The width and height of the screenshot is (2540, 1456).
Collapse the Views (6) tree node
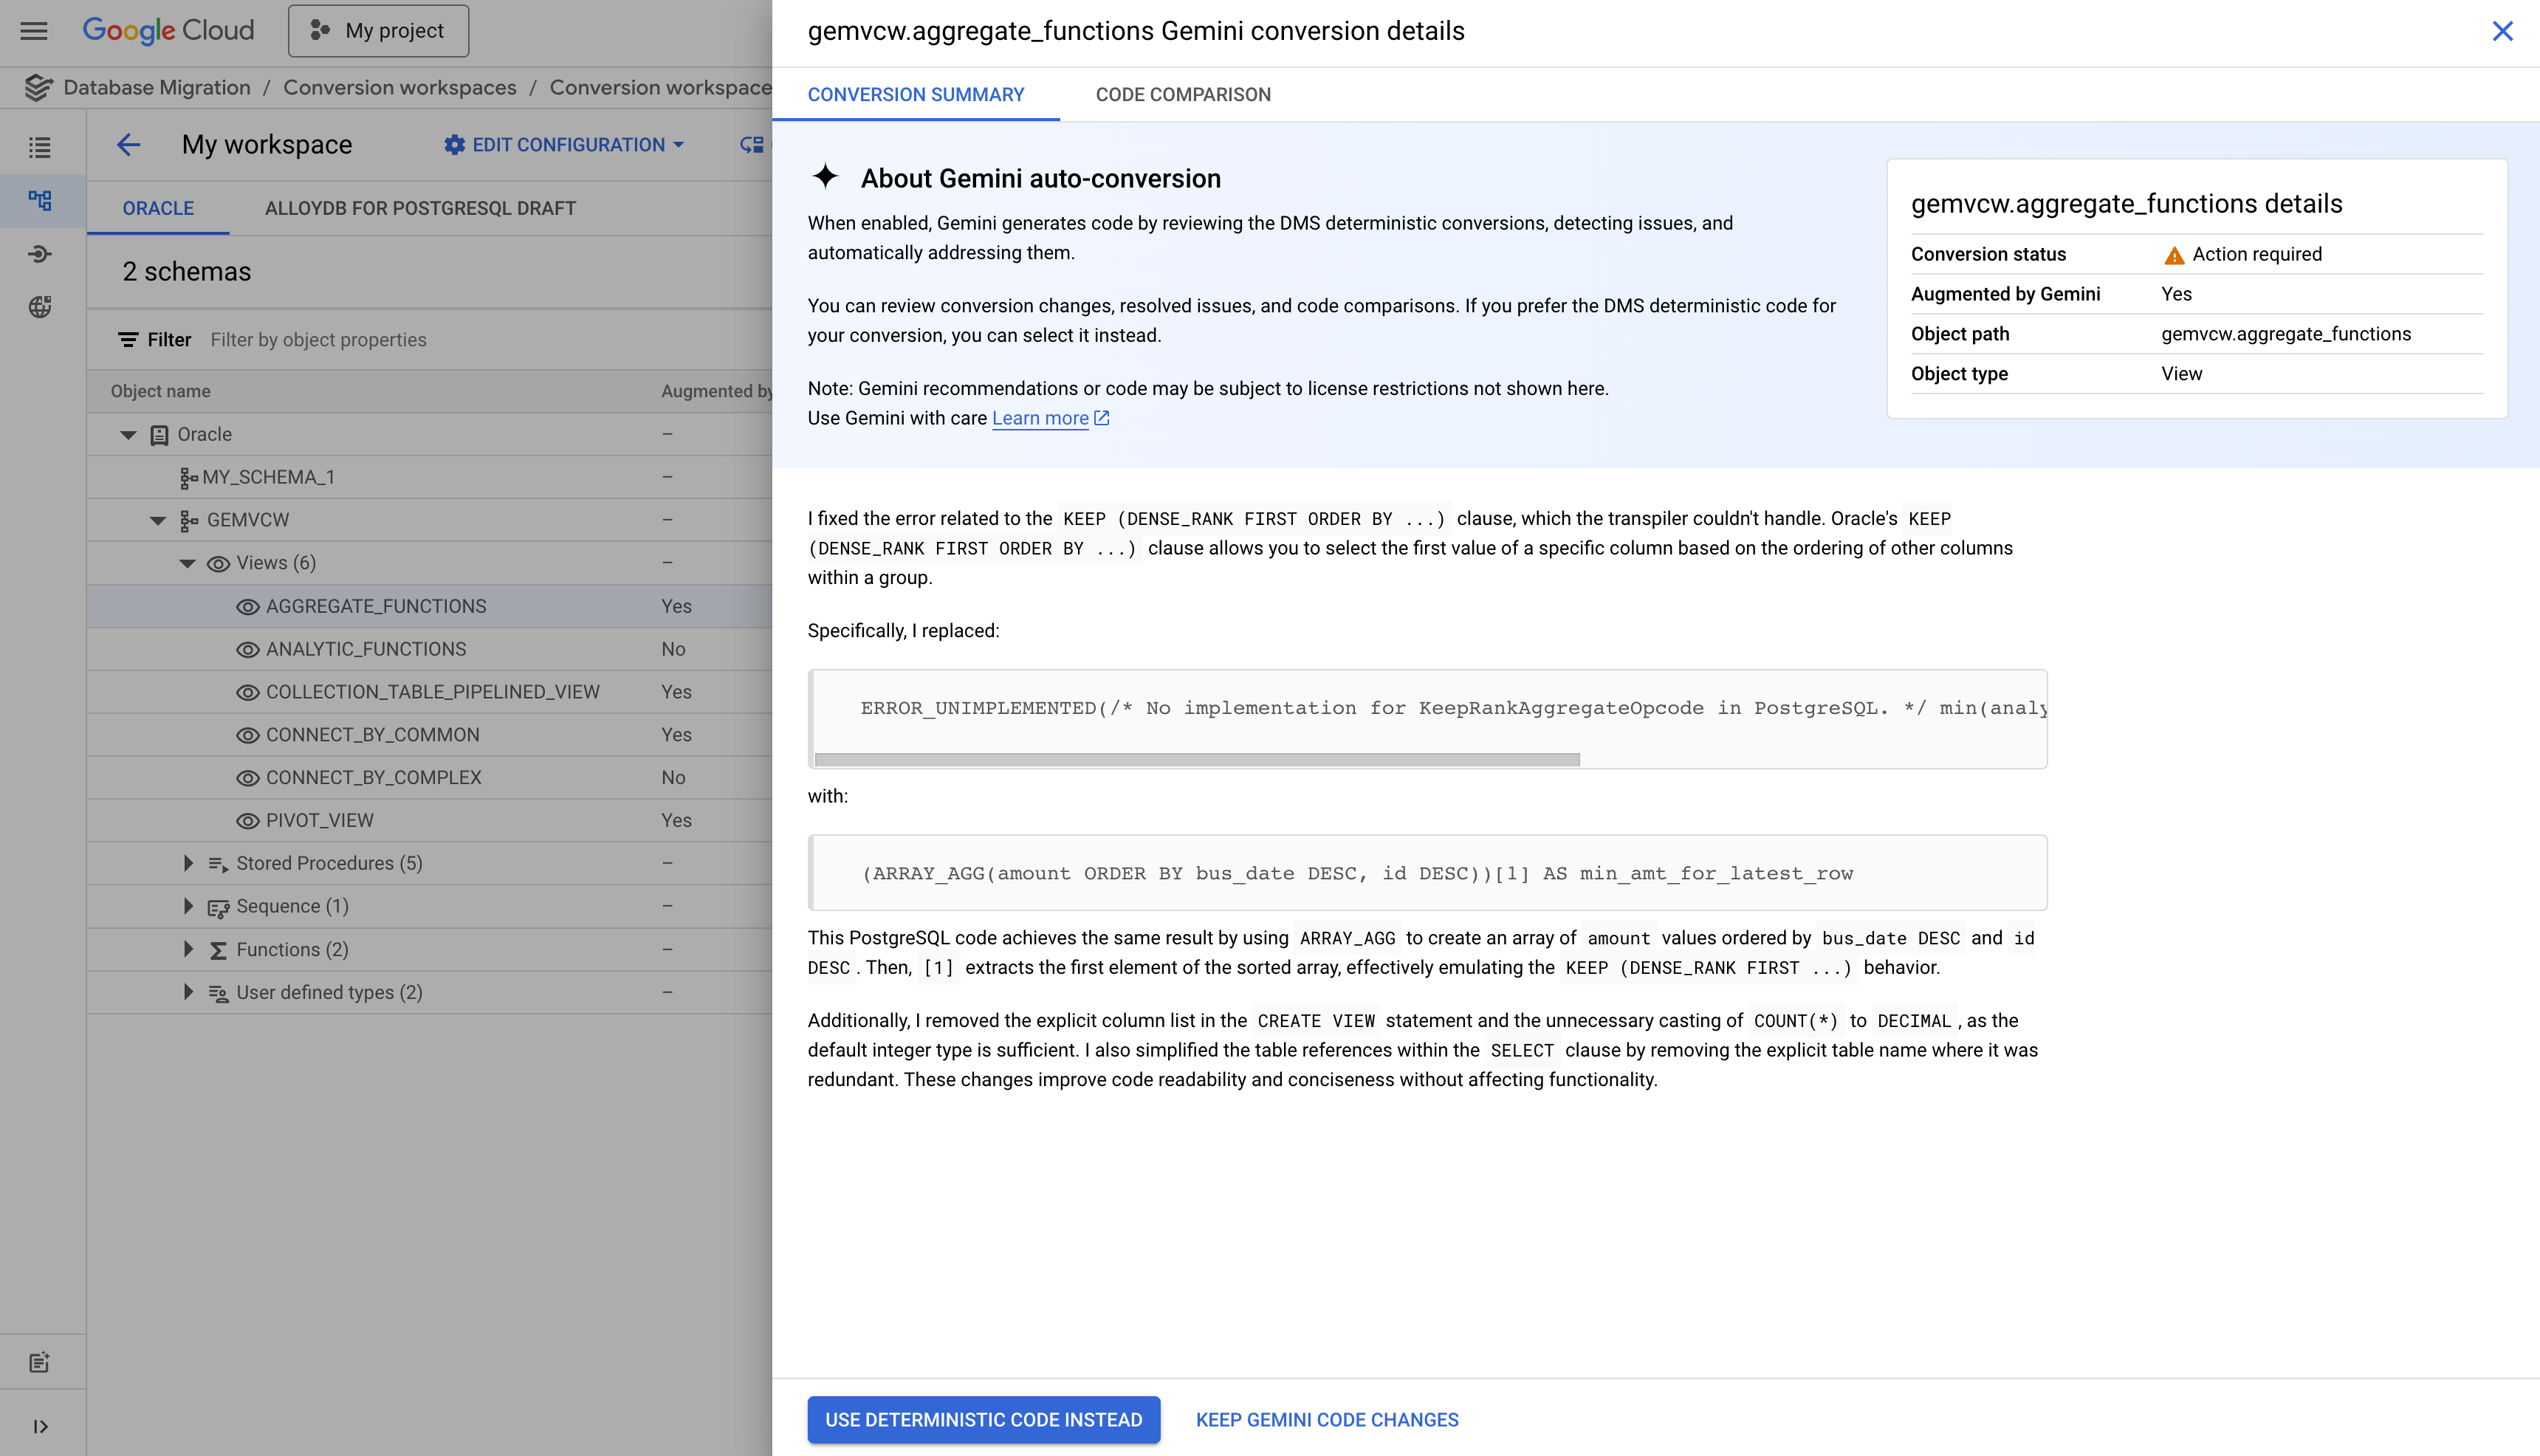[187, 563]
